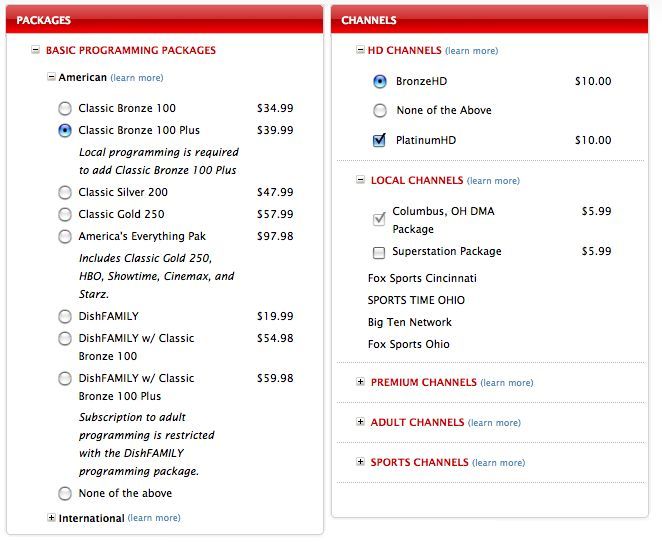The image size is (662, 542).
Task: Click the $47.99 Classic Silver 200 price
Action: tap(275, 192)
